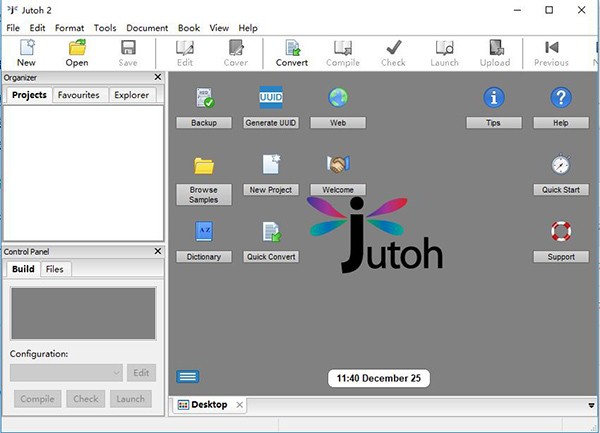Expand the Configuration dropdown
600x433 pixels.
tap(116, 372)
